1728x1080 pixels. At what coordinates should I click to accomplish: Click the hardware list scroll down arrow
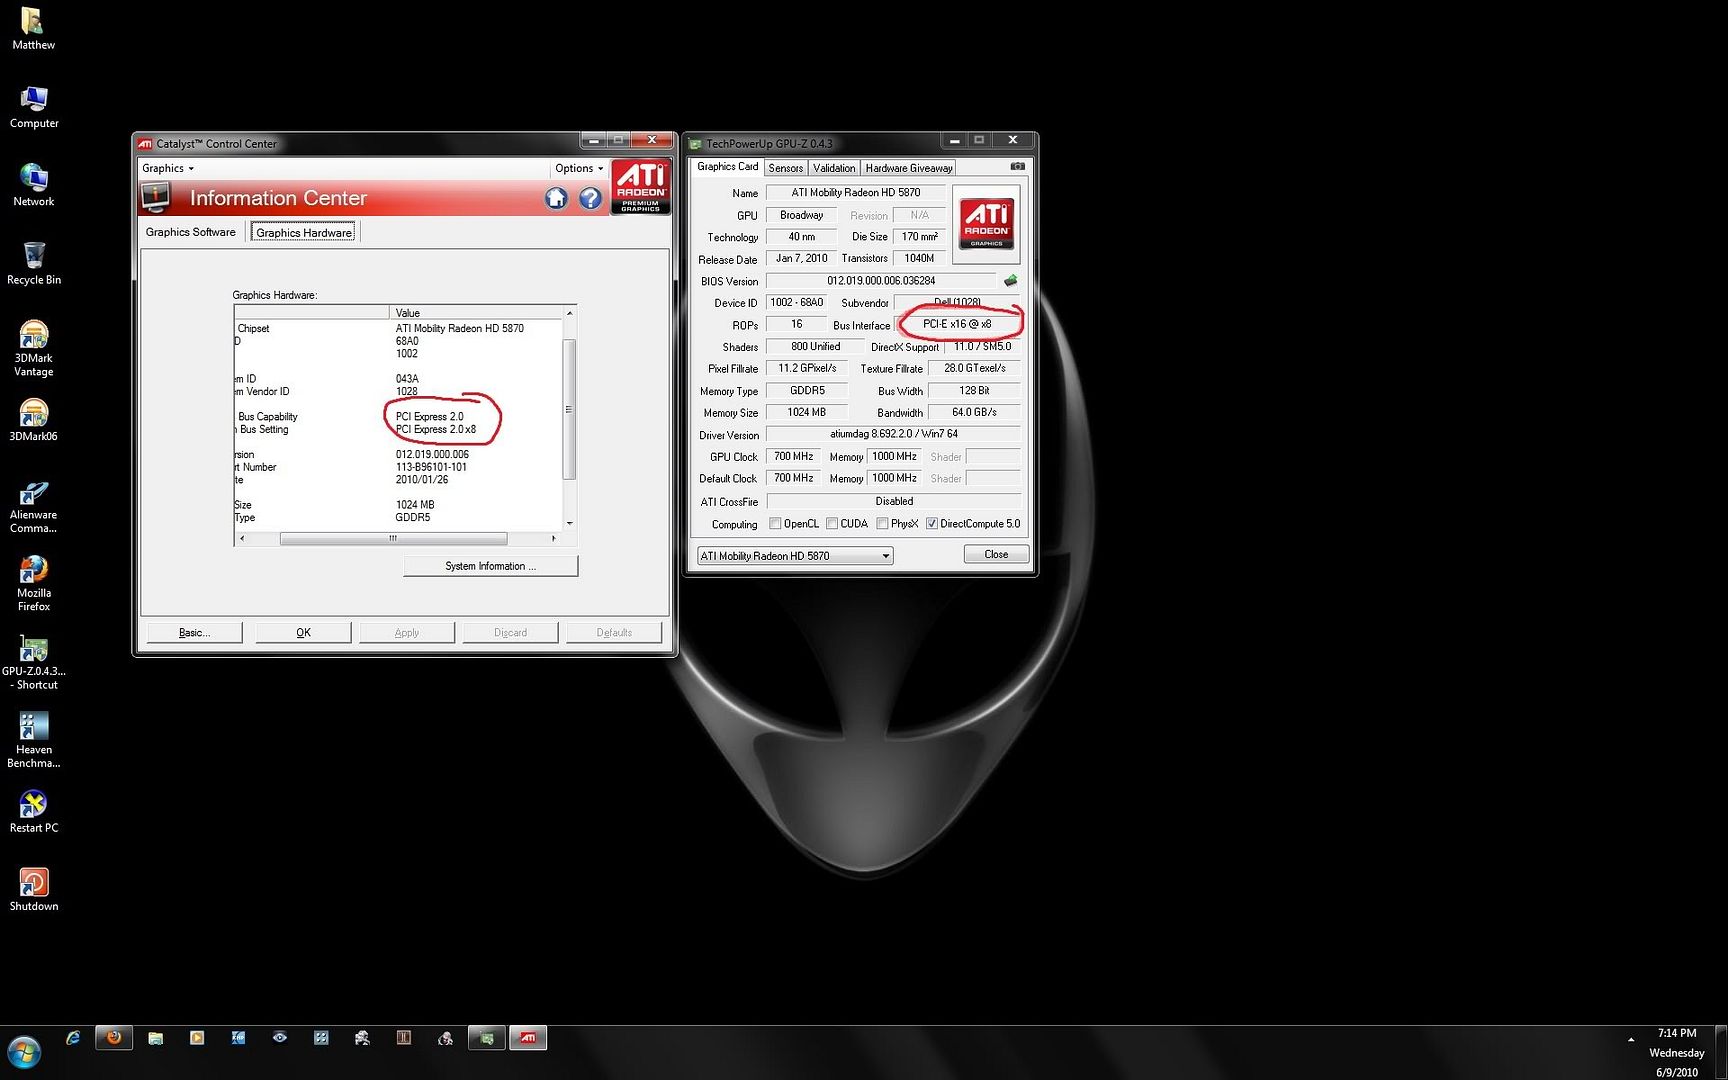[569, 523]
